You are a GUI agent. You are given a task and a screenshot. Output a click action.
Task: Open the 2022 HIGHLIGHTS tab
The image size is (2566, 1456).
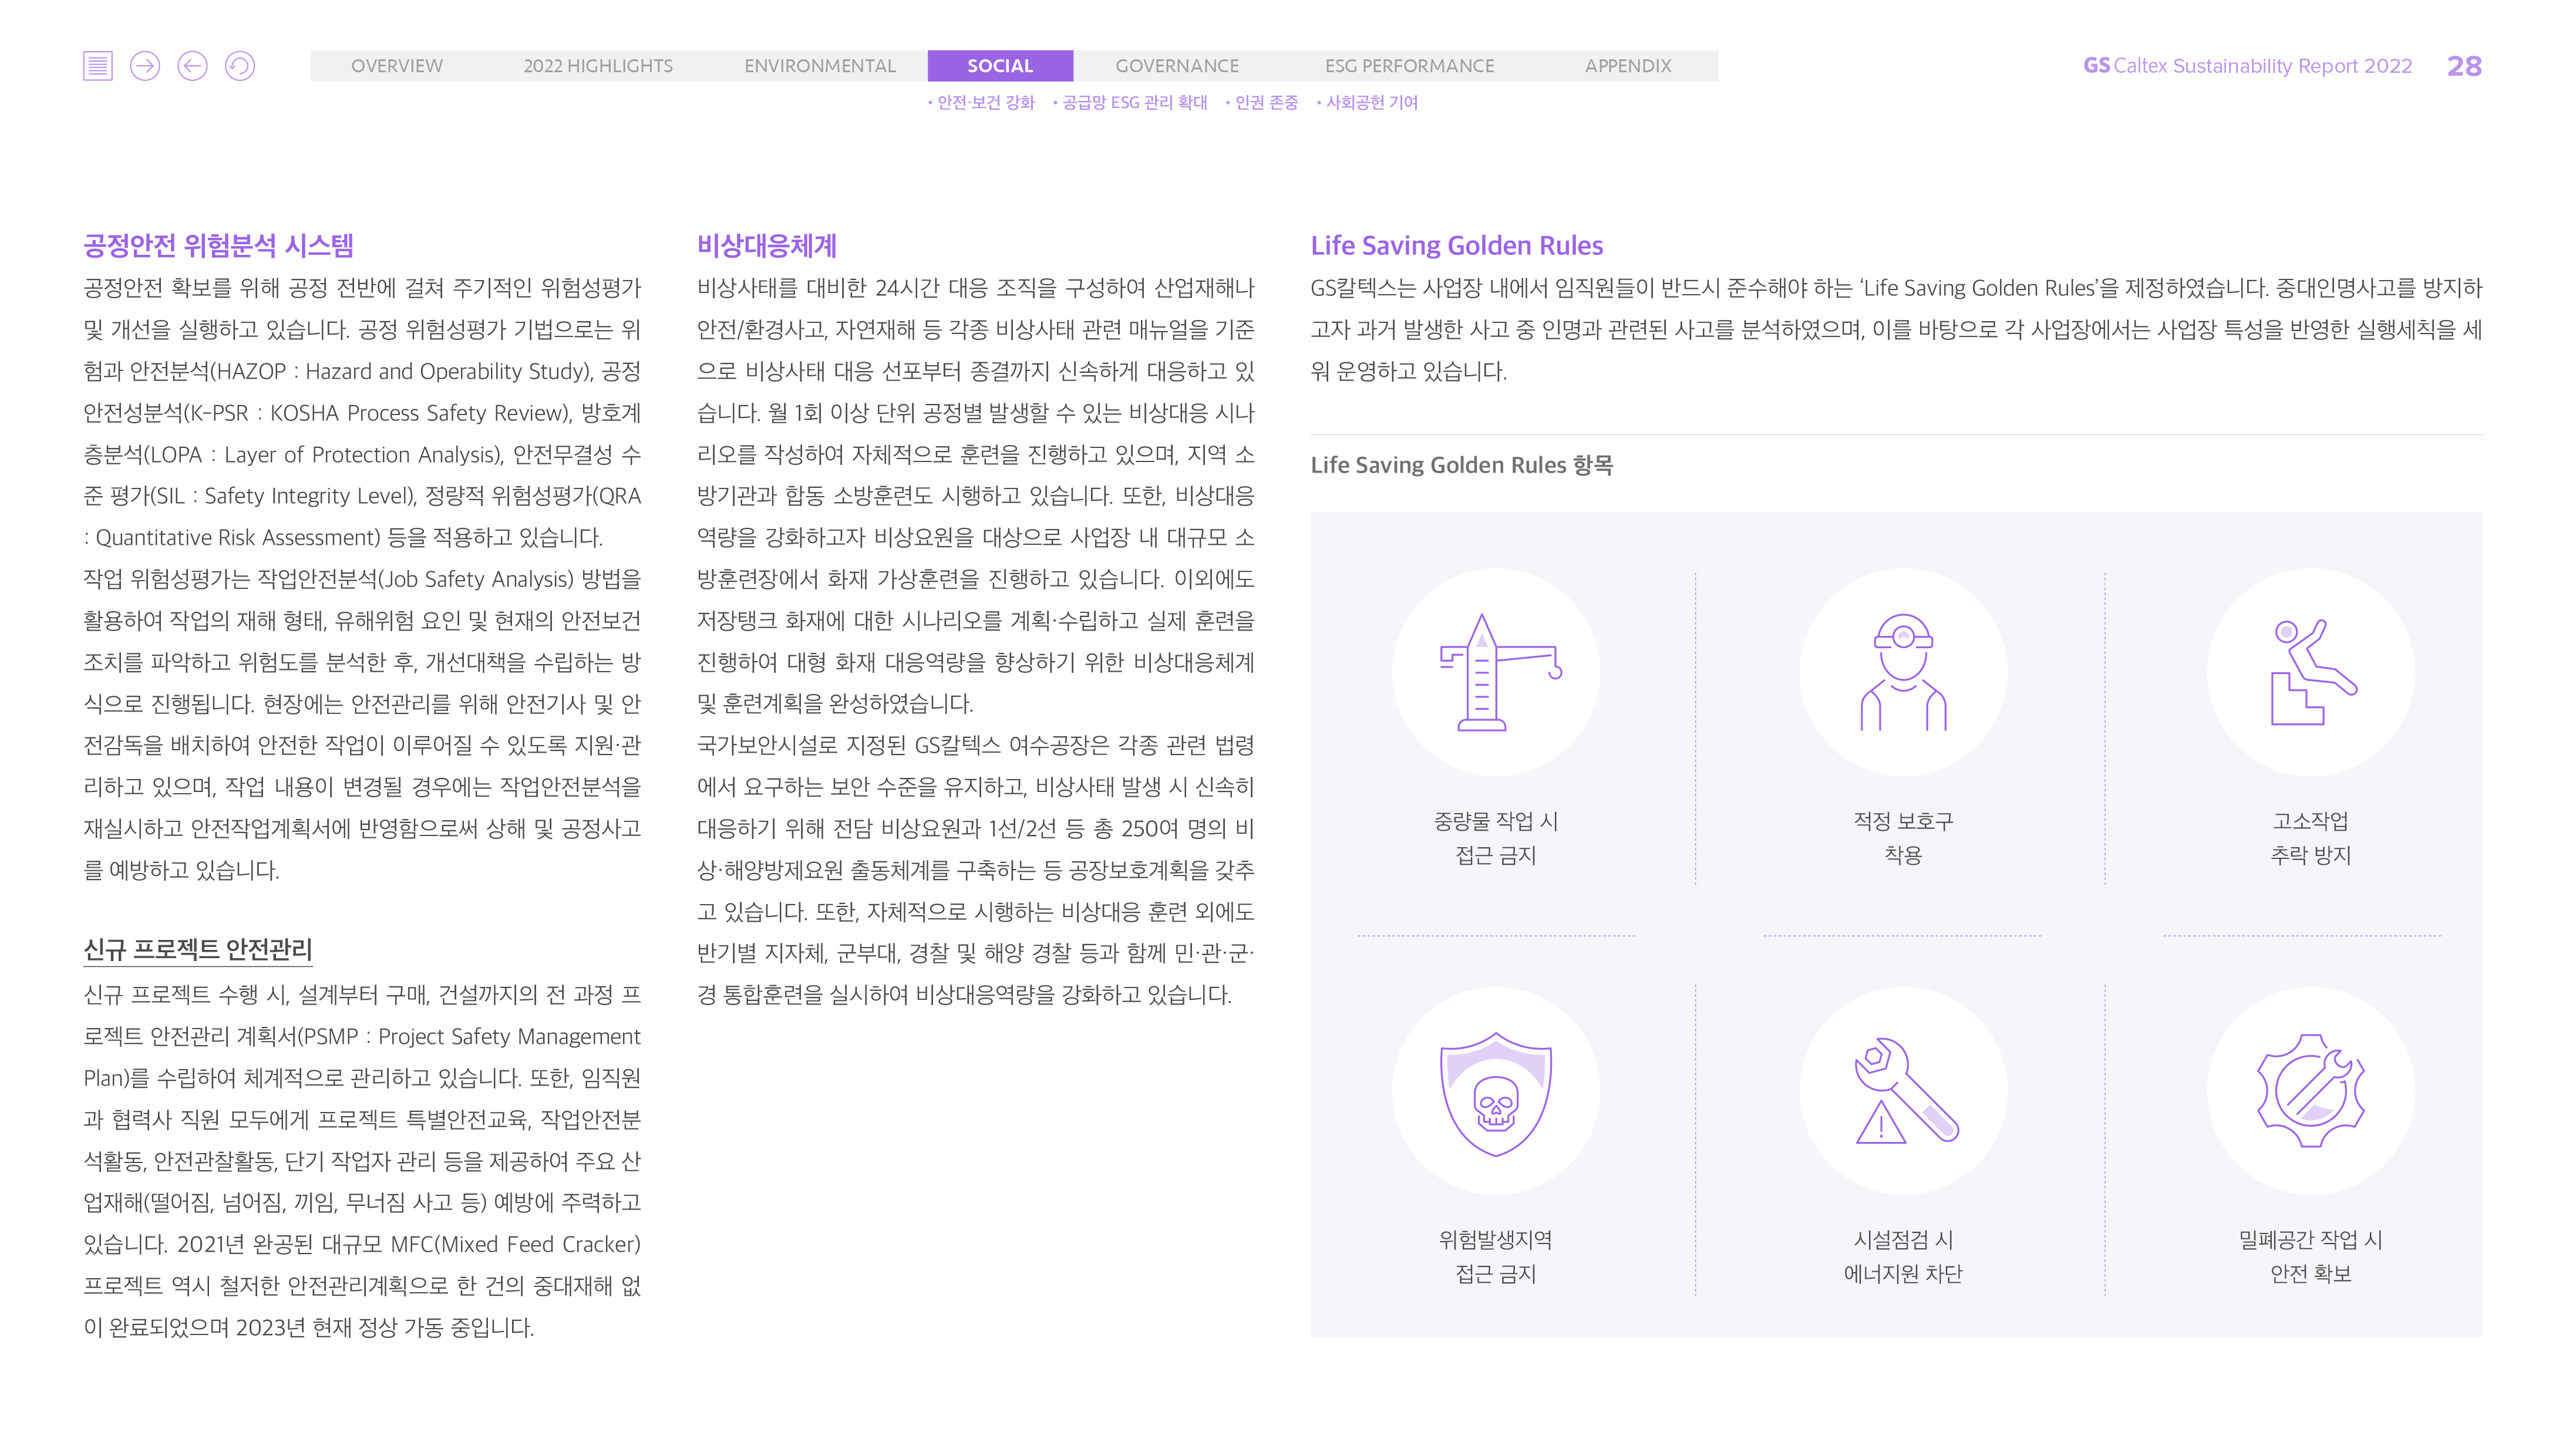[597, 66]
